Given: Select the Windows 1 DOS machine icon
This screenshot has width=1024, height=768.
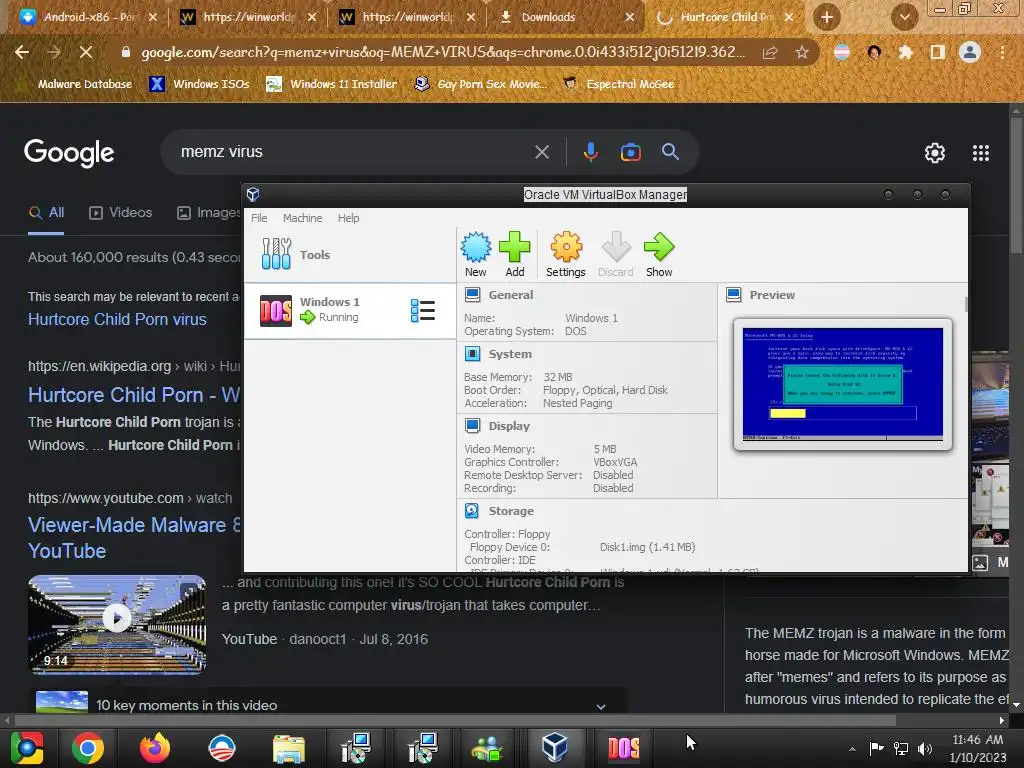Looking at the screenshot, I should [x=276, y=310].
